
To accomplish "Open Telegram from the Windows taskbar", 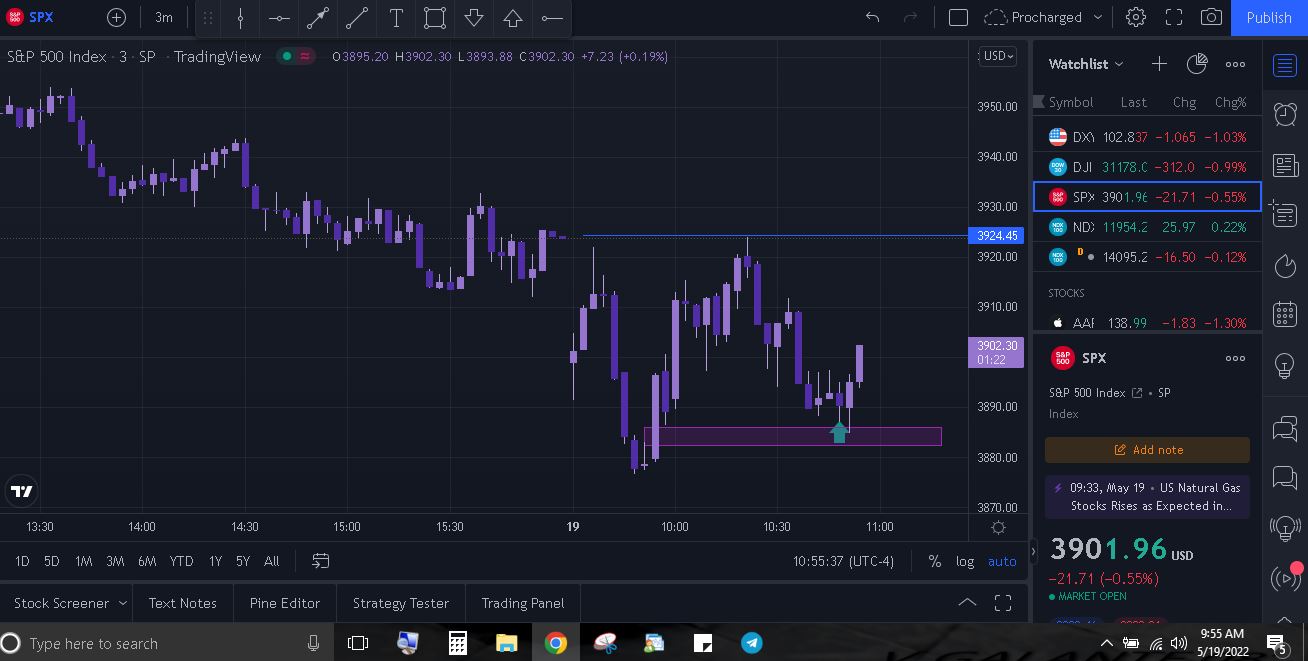I will pos(751,642).
